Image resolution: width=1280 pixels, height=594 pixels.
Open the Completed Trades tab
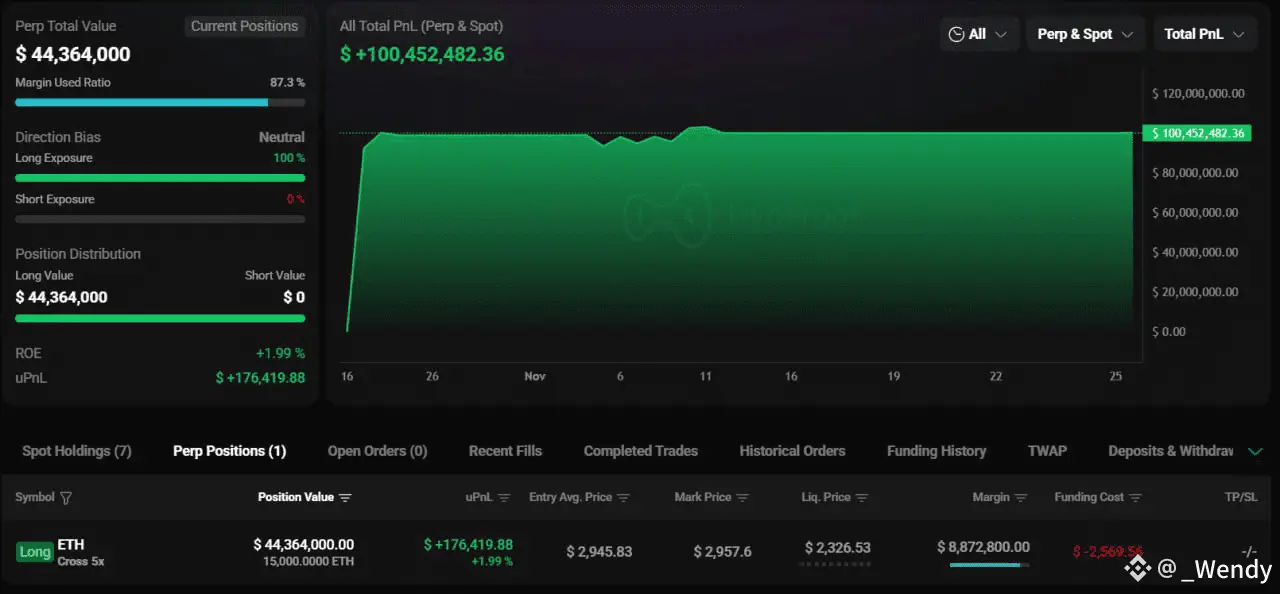641,451
